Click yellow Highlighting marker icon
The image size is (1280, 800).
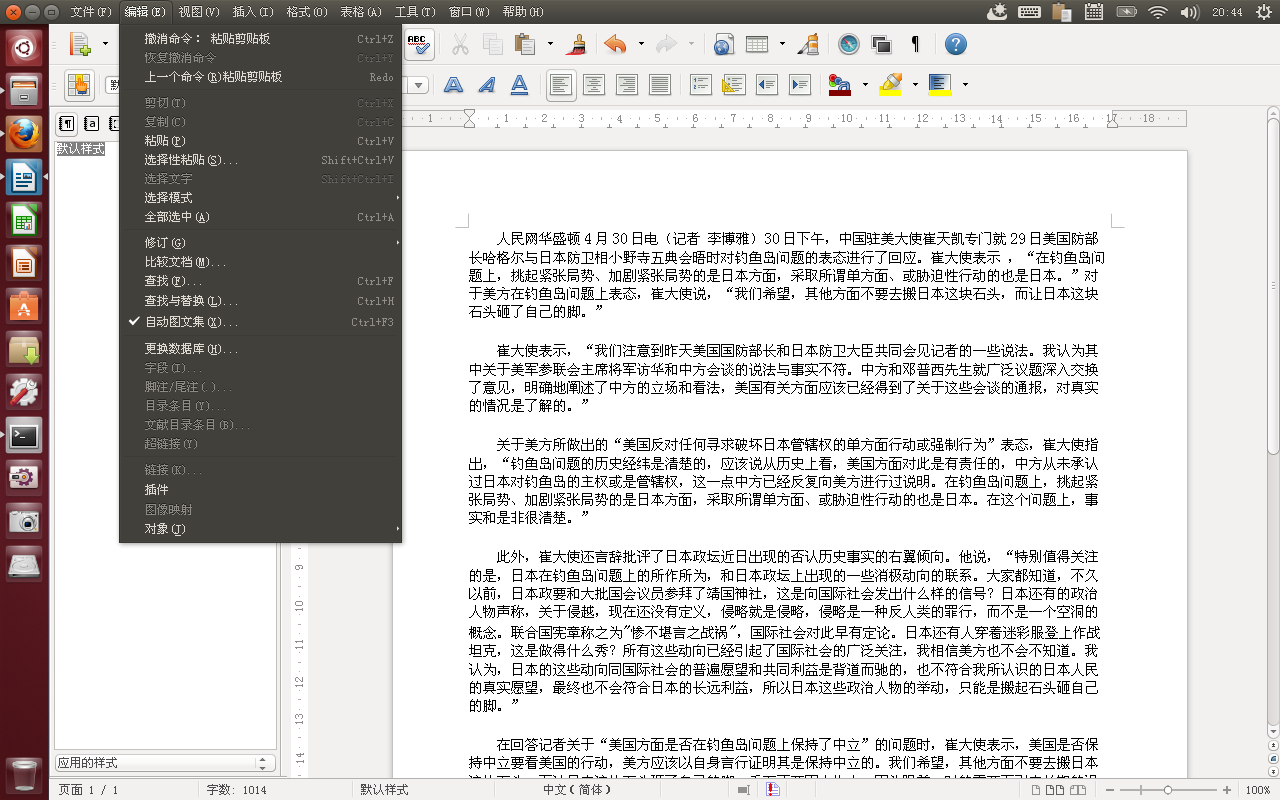[890, 85]
